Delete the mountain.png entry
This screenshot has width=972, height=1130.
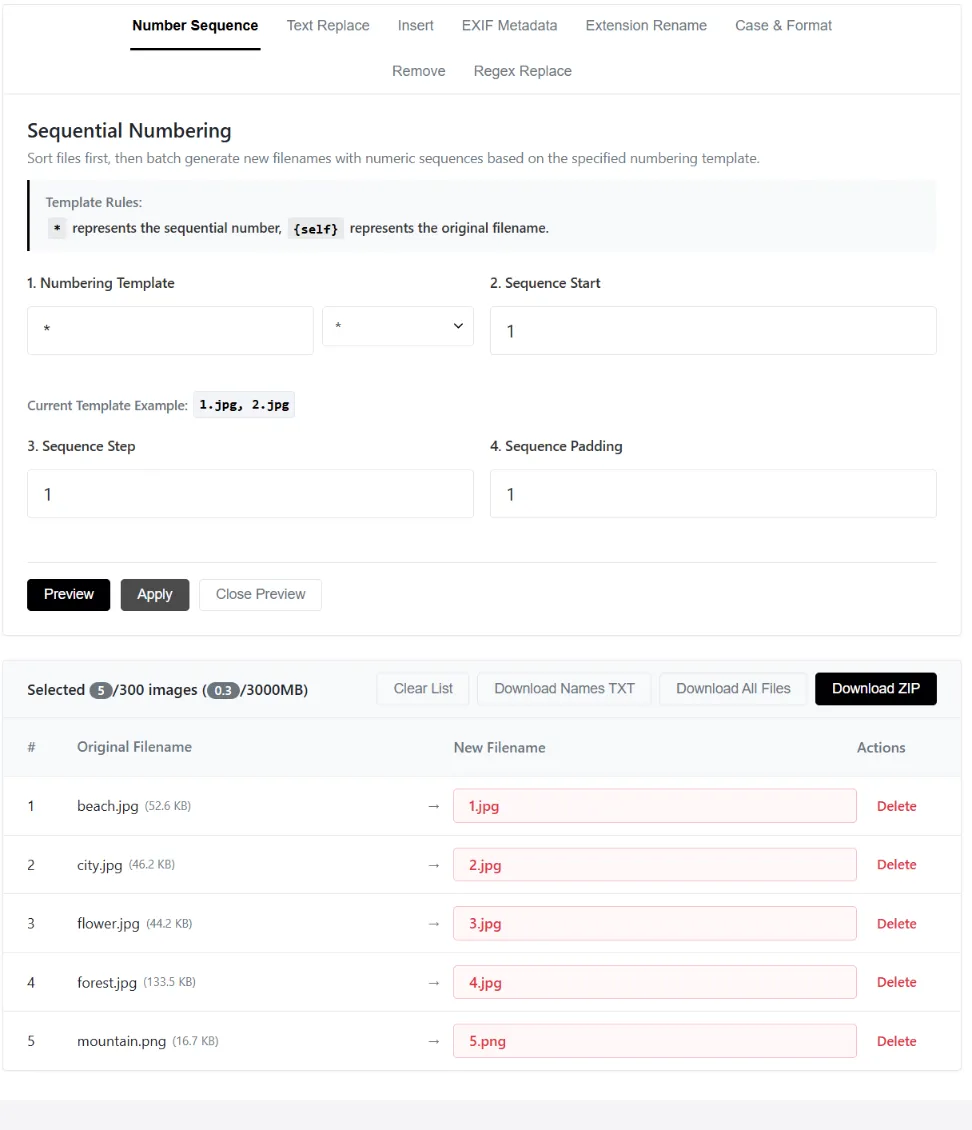coord(896,1041)
